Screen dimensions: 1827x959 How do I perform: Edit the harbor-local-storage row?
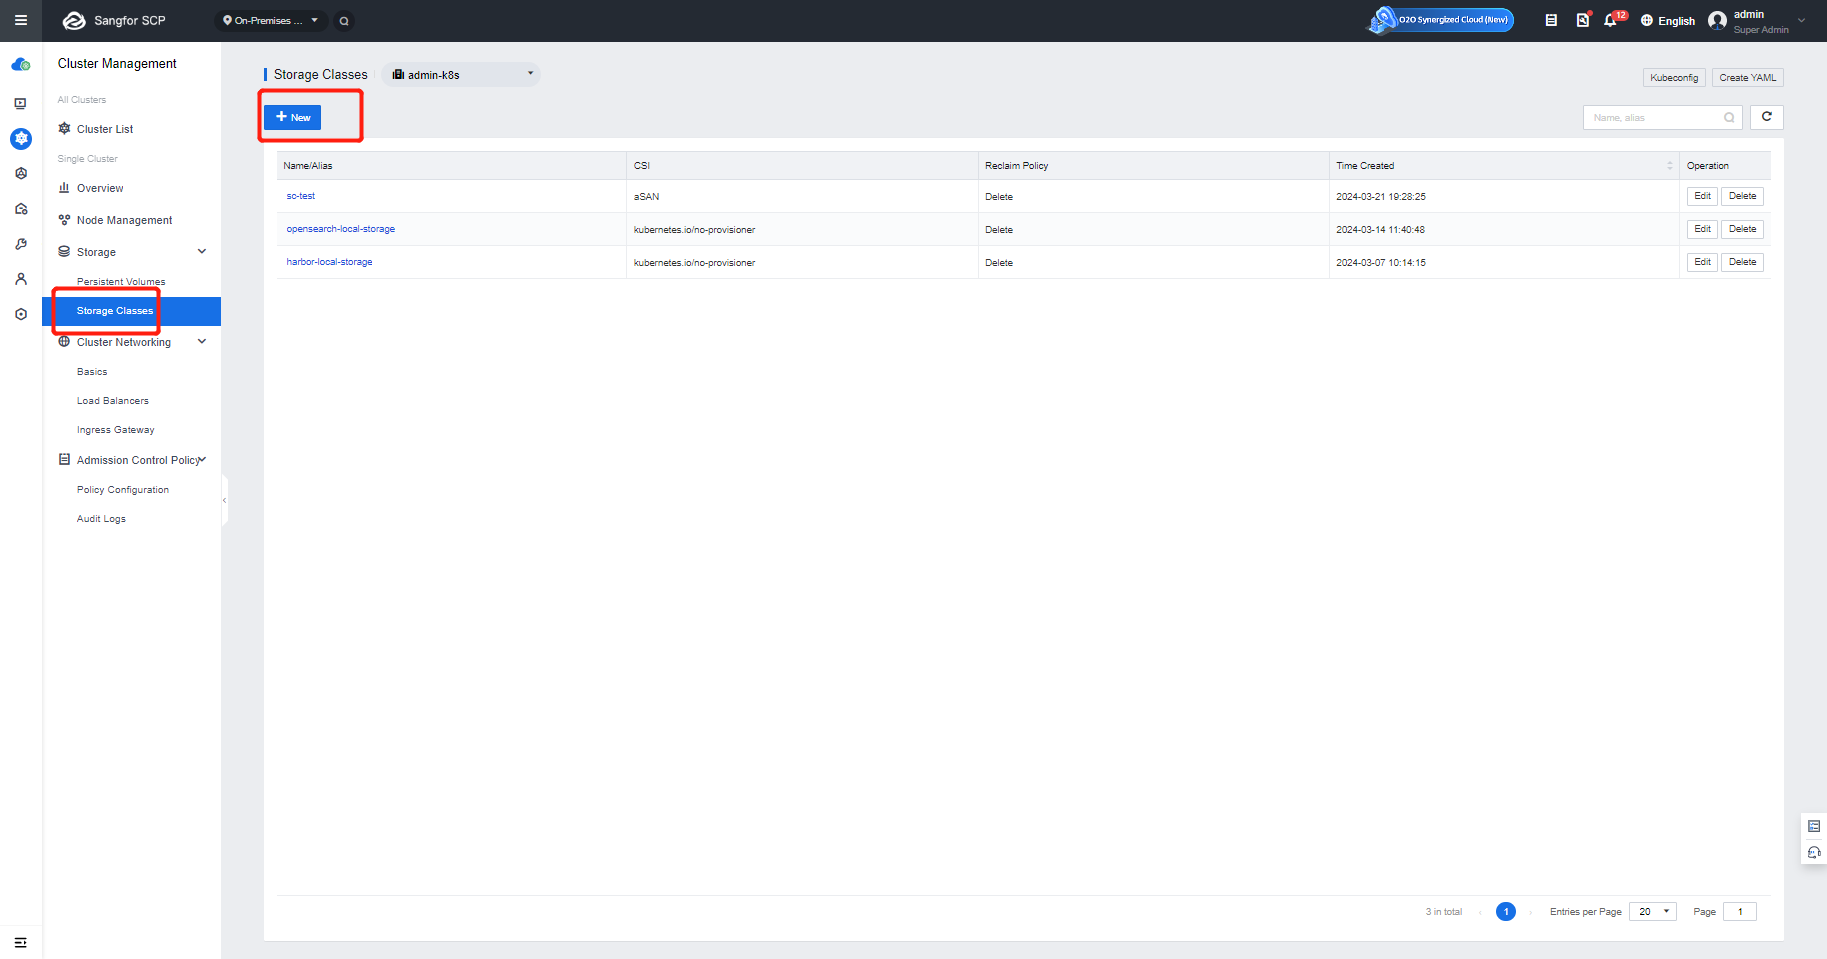click(1702, 262)
